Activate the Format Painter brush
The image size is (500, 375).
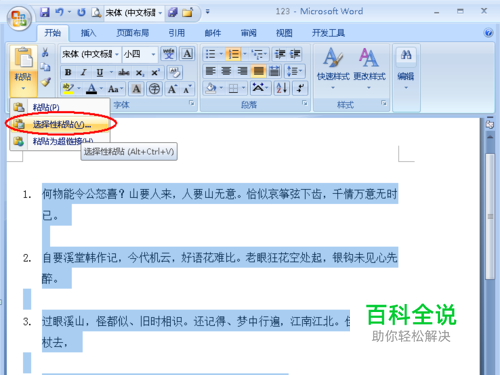point(45,82)
